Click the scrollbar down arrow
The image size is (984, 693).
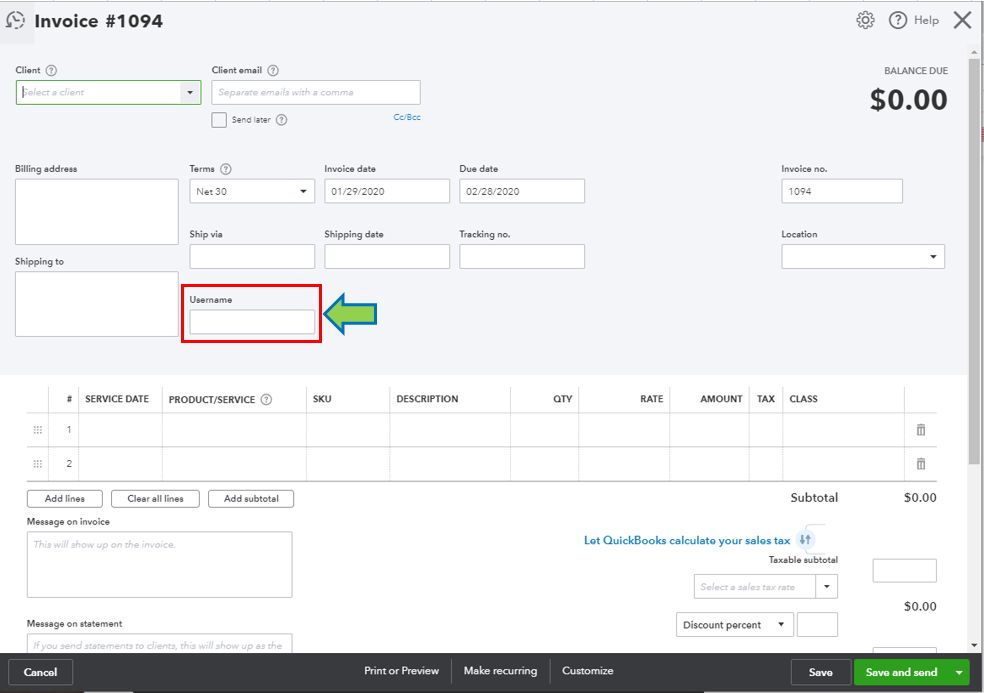[x=974, y=645]
